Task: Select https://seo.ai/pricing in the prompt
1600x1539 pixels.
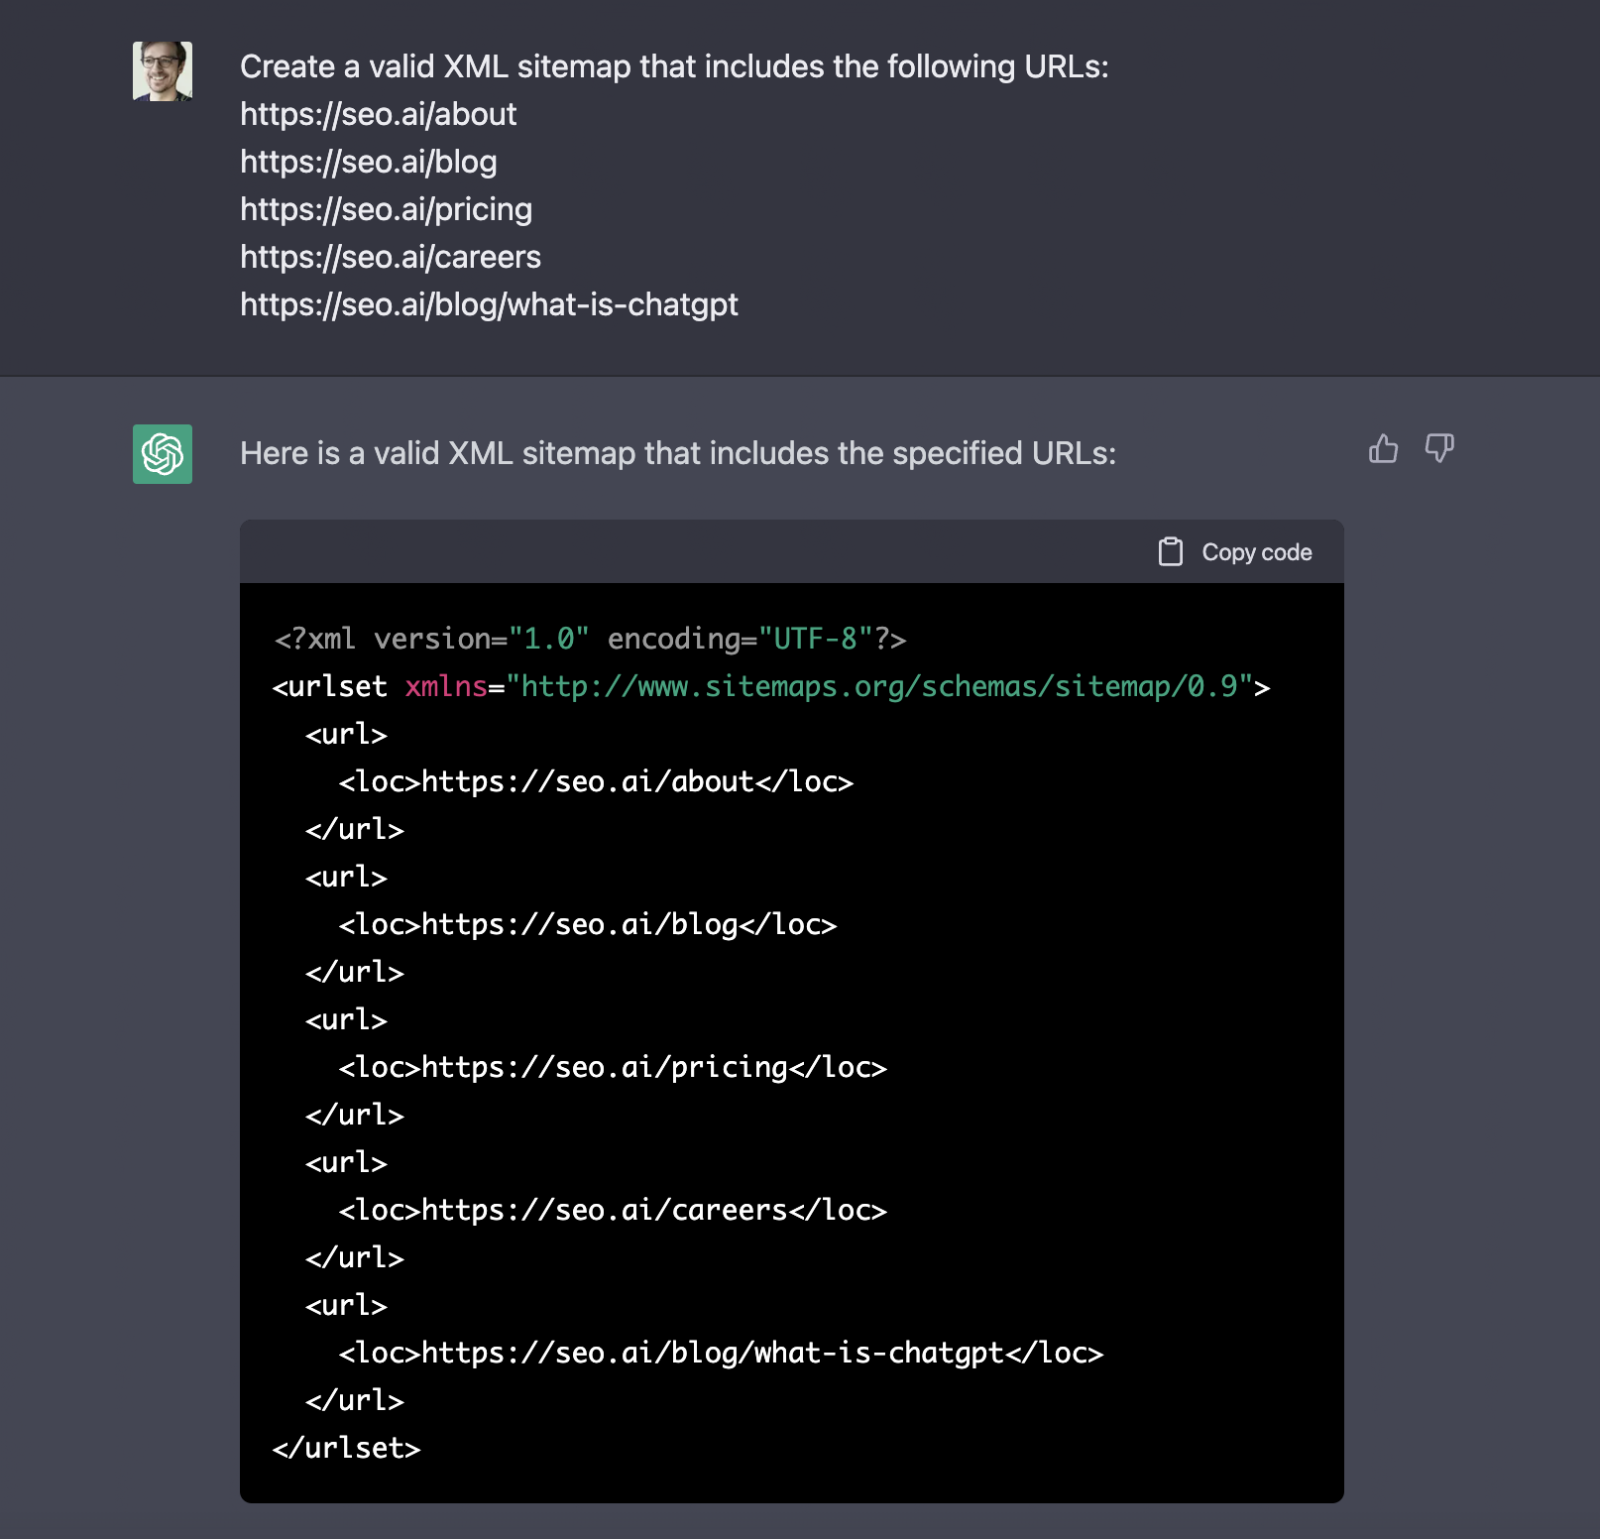Action: point(386,210)
